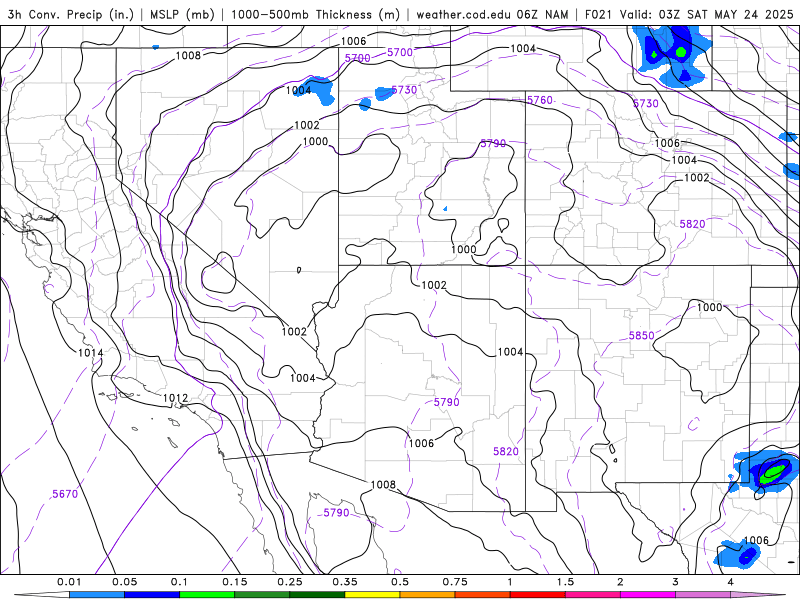Viewport: 800px width, 600px height.
Task: Click the '0.15' legend label
Action: pyautogui.click(x=235, y=582)
